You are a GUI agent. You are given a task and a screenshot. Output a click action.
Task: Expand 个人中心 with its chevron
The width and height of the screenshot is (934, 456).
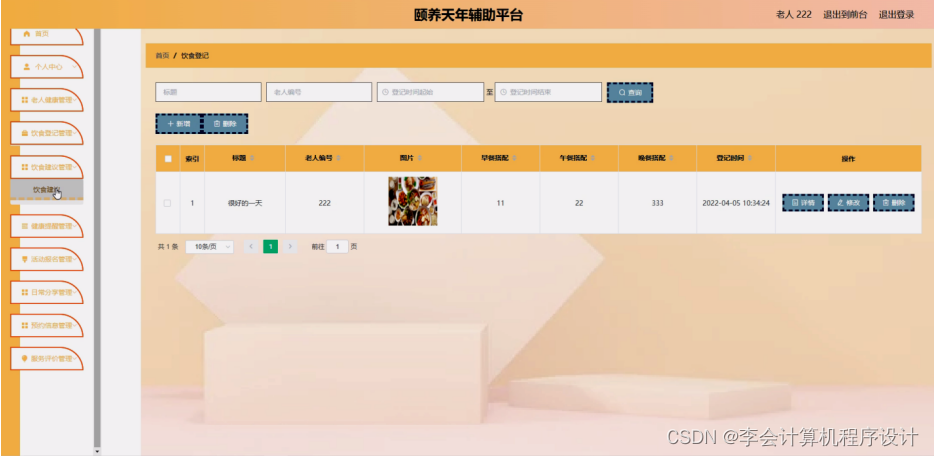click(74, 67)
